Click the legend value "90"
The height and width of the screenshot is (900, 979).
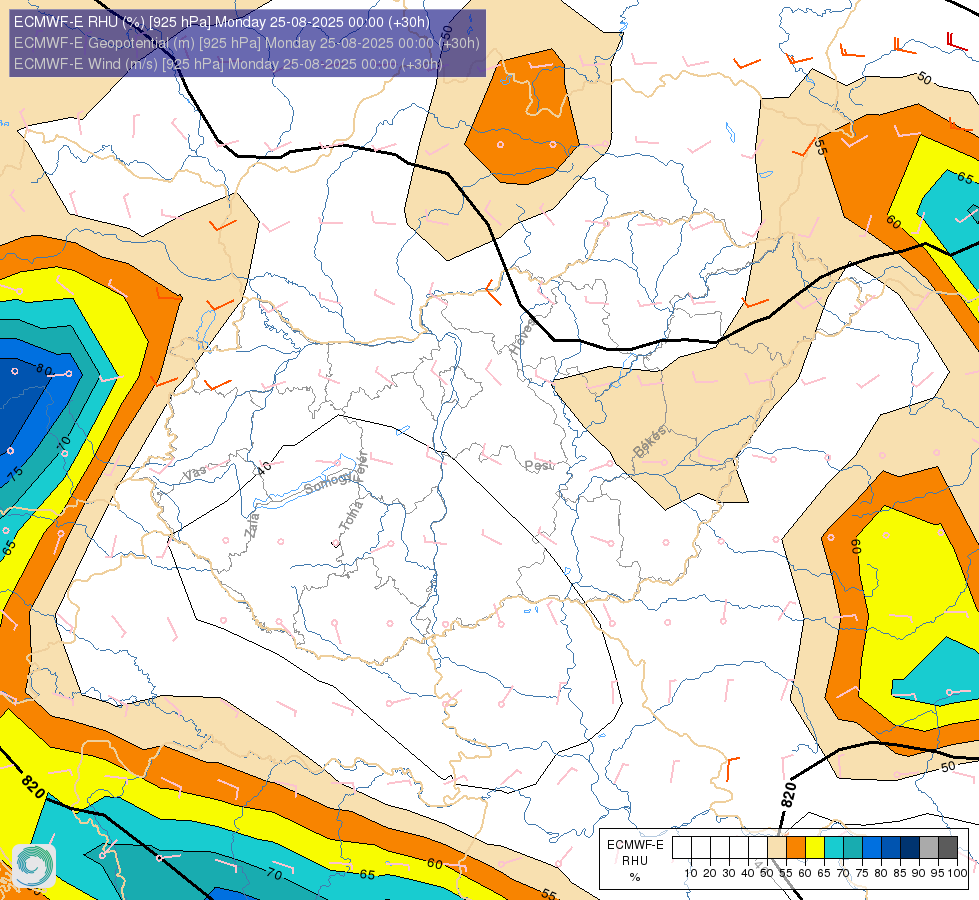pos(919,873)
